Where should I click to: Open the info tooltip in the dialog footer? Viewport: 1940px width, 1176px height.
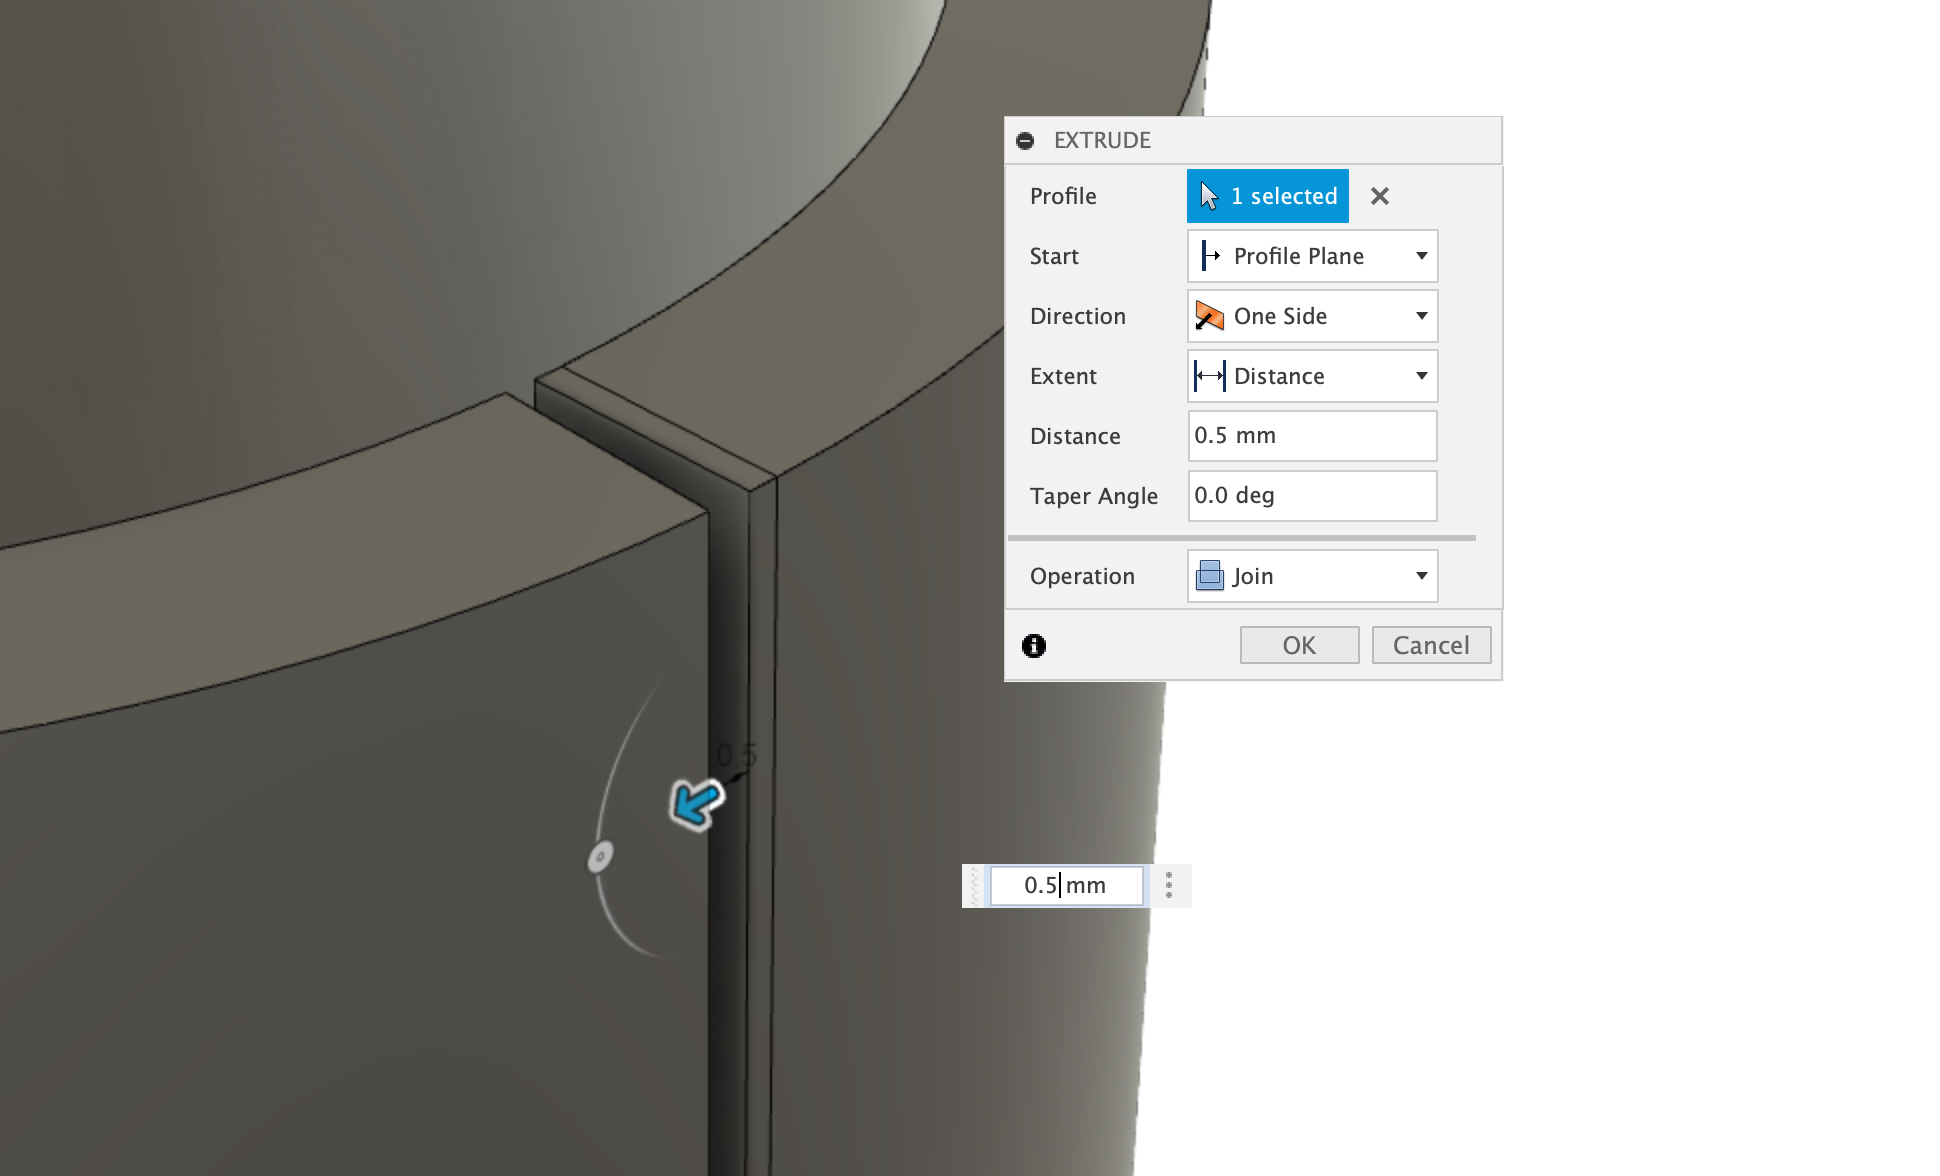tap(1034, 646)
